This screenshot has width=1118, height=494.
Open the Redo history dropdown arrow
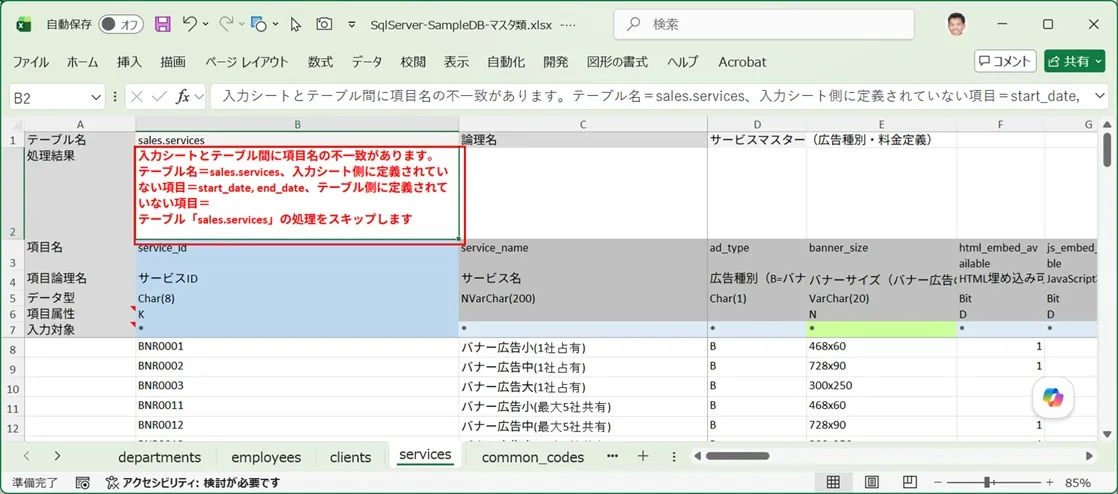point(241,25)
